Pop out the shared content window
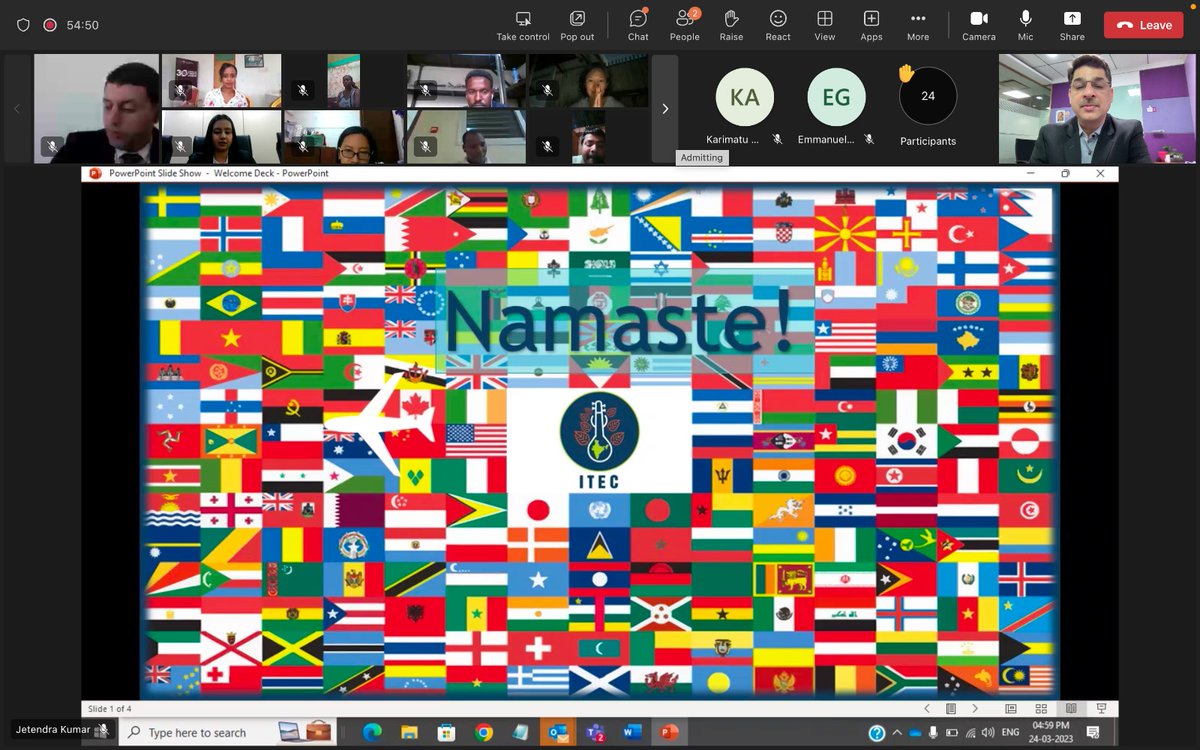The image size is (1200, 750). [577, 25]
